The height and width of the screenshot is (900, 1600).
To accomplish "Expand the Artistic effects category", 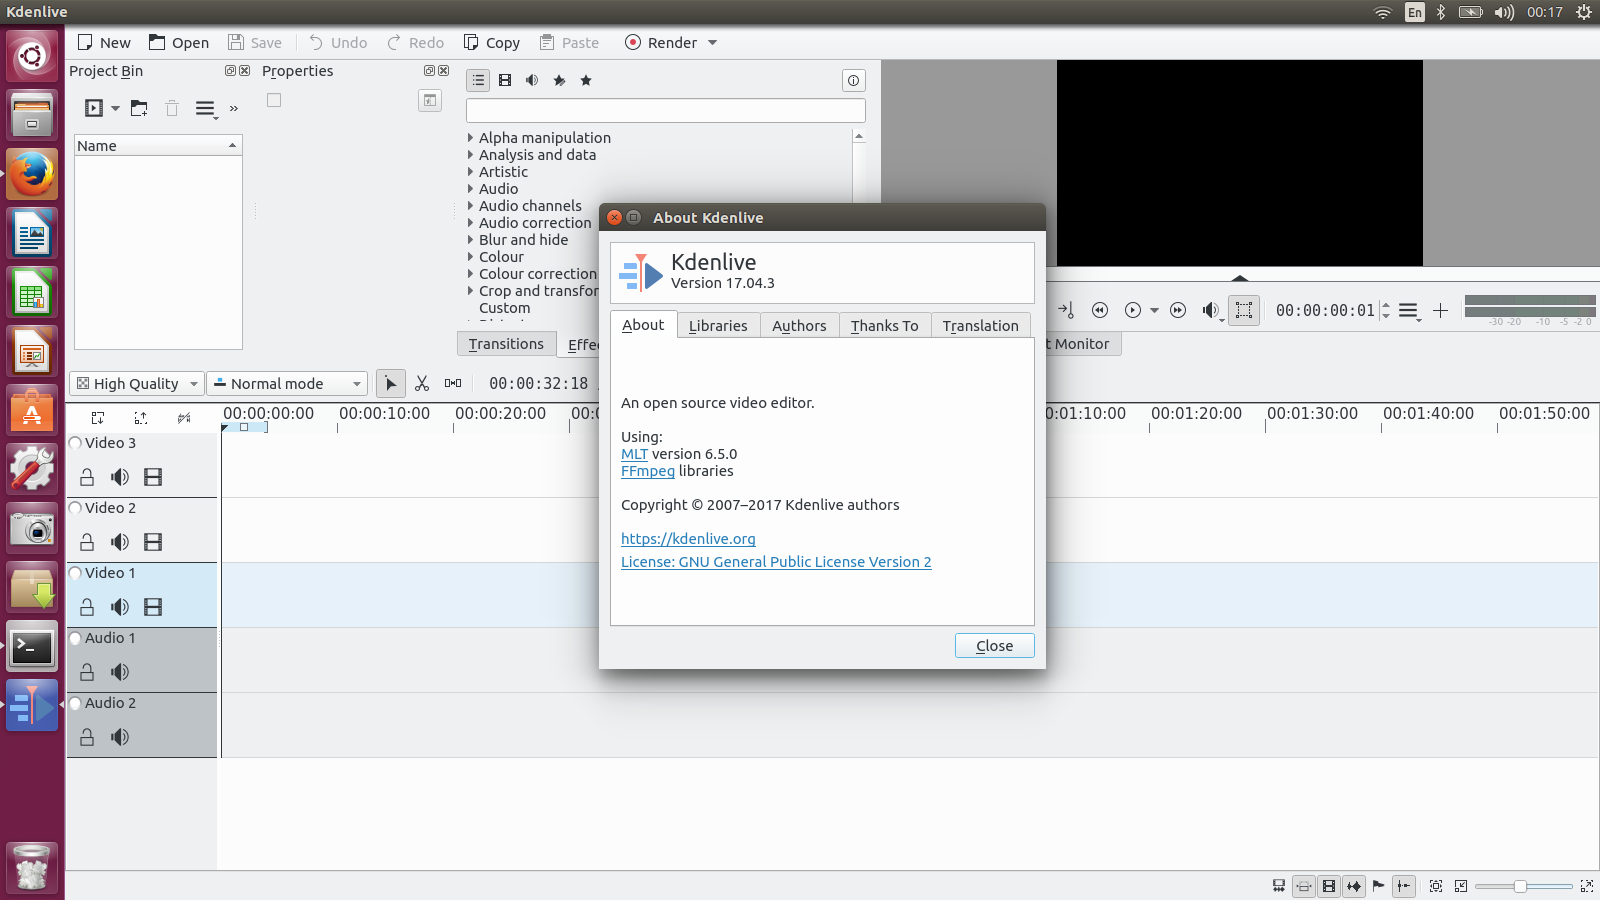I will point(470,172).
